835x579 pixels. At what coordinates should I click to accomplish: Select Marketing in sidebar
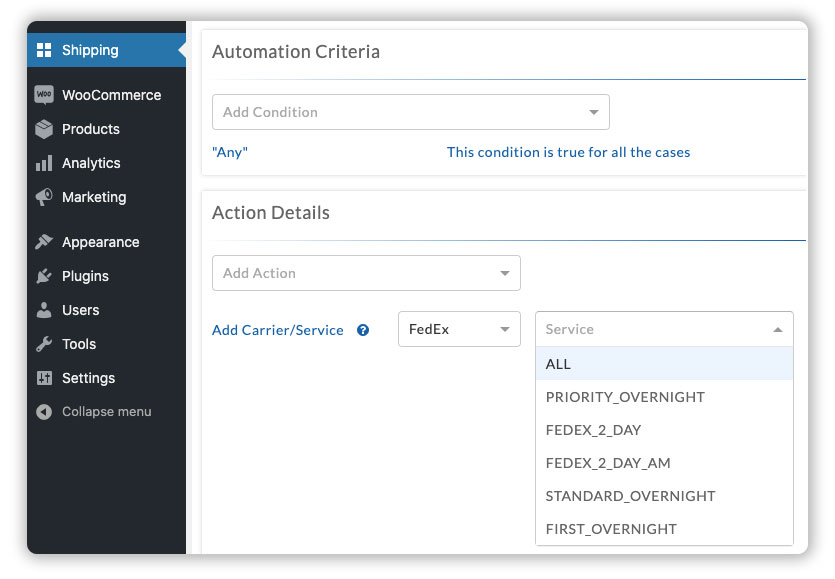(x=107, y=197)
